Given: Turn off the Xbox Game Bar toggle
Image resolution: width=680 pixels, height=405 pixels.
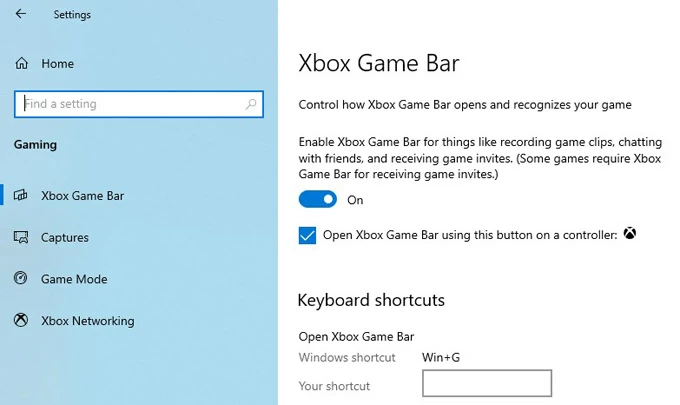Looking at the screenshot, I should click(x=317, y=199).
